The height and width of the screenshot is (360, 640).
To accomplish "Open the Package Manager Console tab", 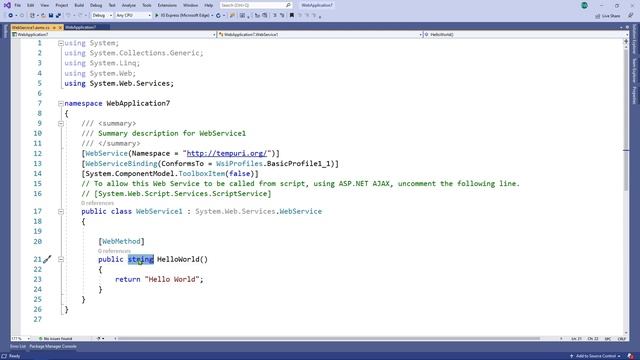I will 53,347.
